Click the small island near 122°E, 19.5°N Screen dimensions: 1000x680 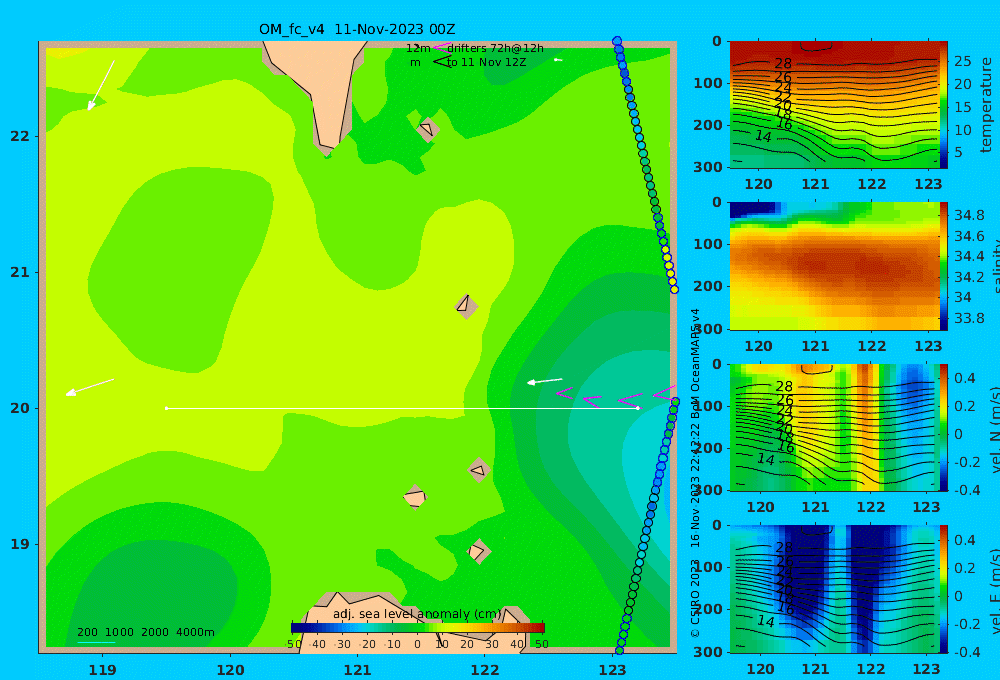click(479, 470)
